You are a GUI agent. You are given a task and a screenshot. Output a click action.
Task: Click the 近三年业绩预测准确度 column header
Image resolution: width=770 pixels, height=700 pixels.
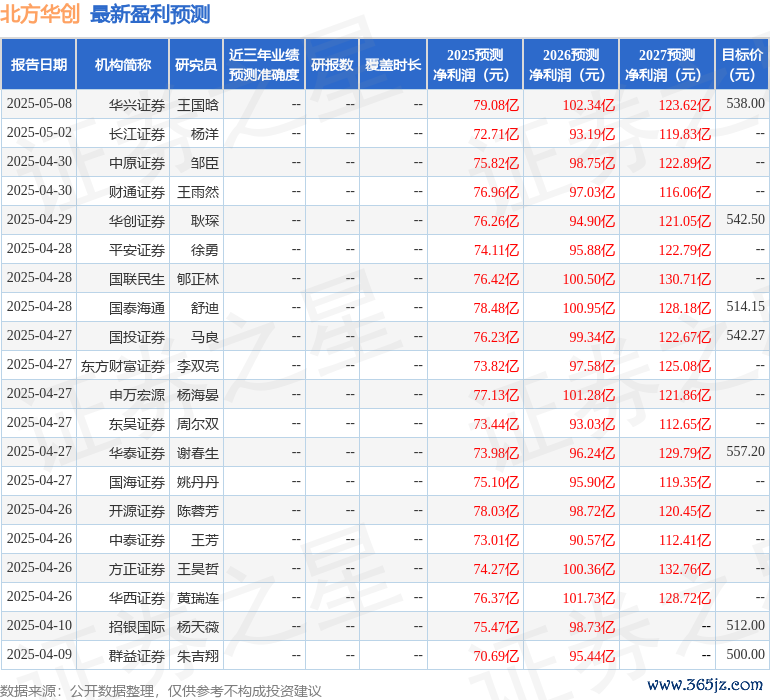point(264,64)
